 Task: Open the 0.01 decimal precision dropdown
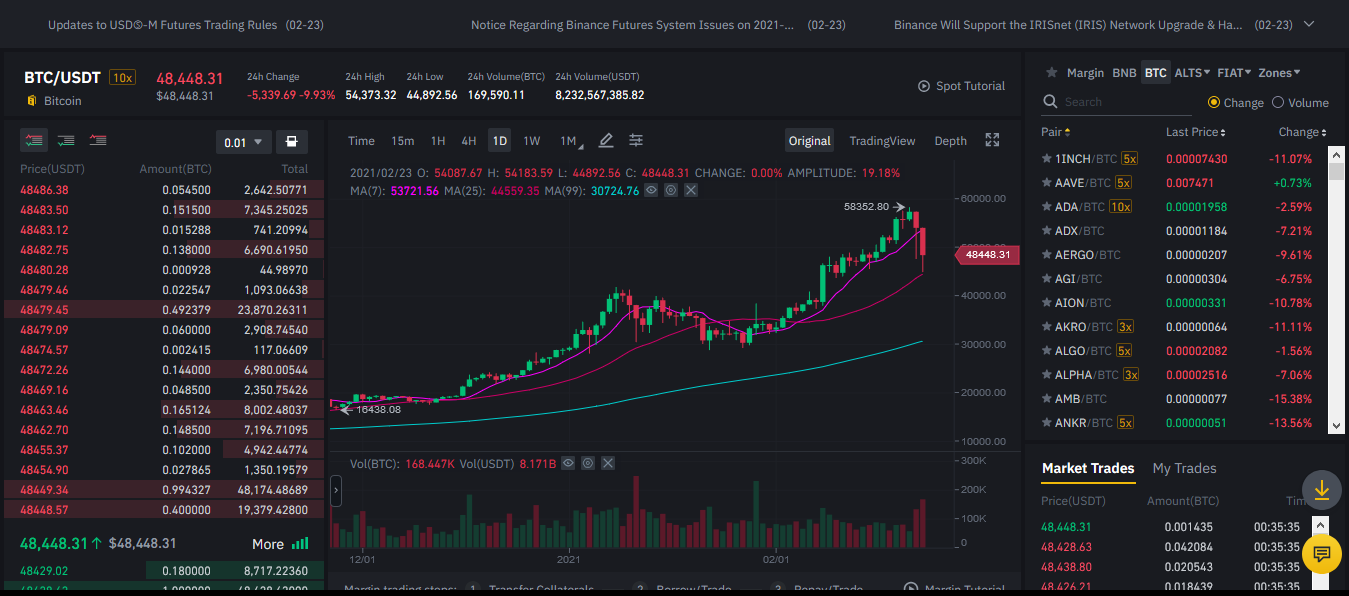[243, 142]
